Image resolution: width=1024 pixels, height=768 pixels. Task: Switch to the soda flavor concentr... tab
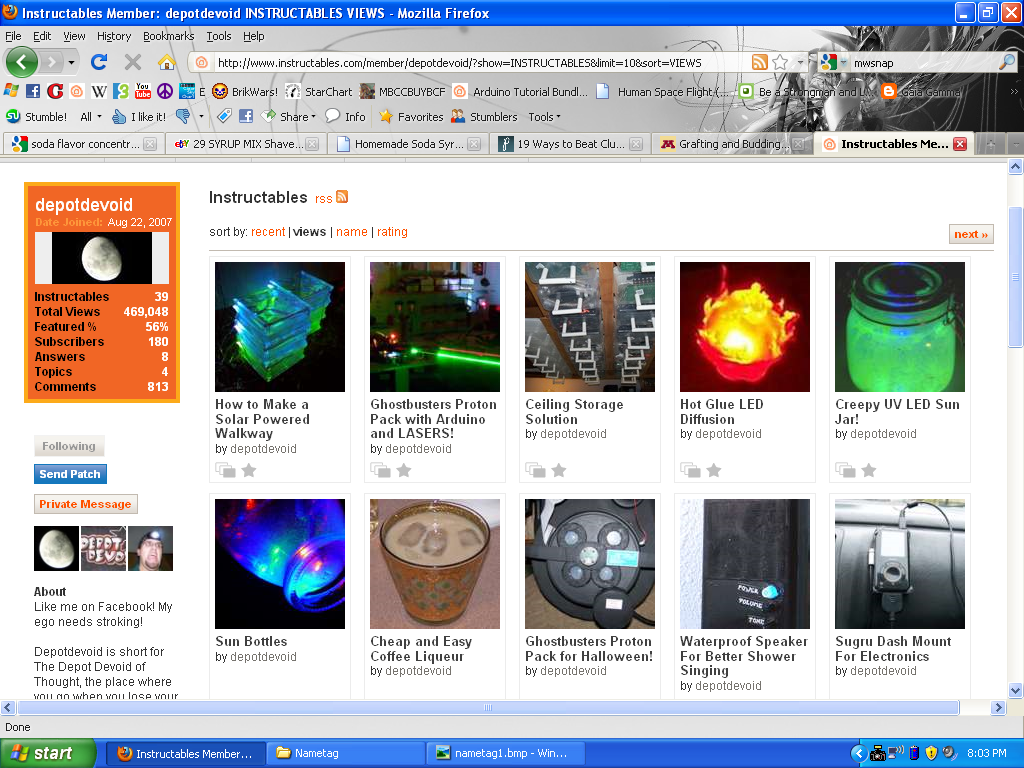(82, 144)
